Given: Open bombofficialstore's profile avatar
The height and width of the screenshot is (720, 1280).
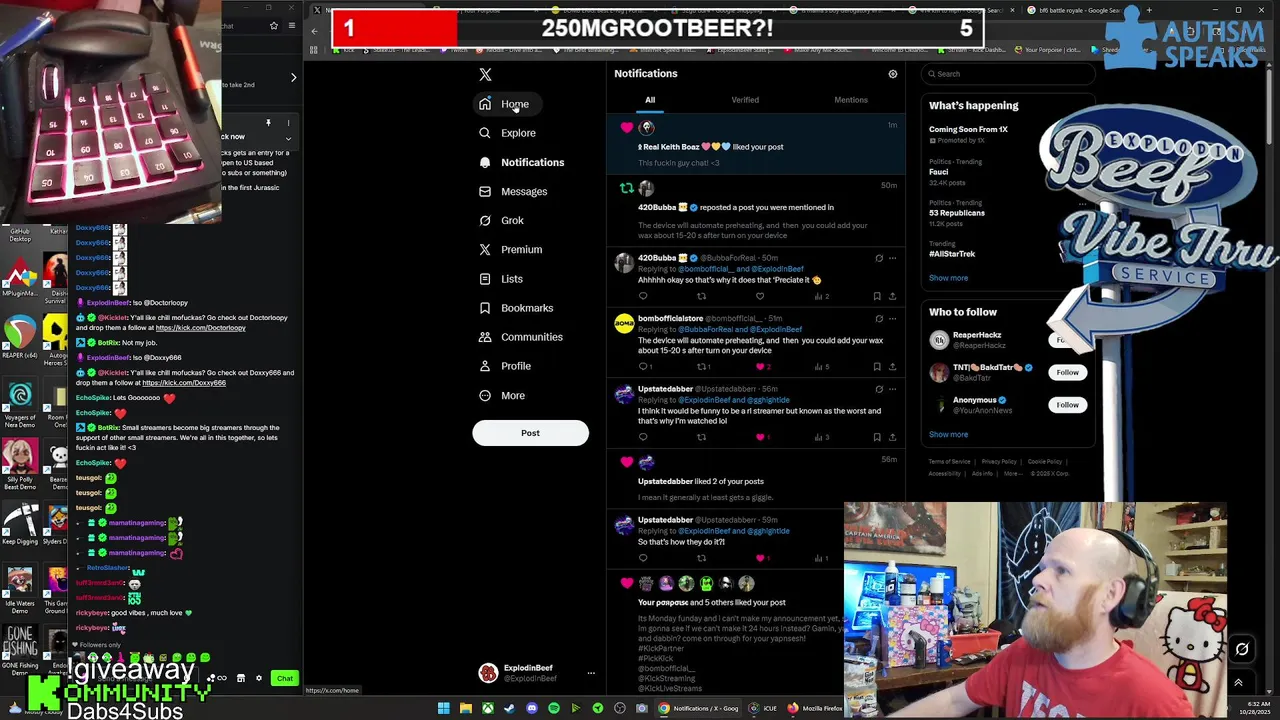Looking at the screenshot, I should (x=624, y=323).
